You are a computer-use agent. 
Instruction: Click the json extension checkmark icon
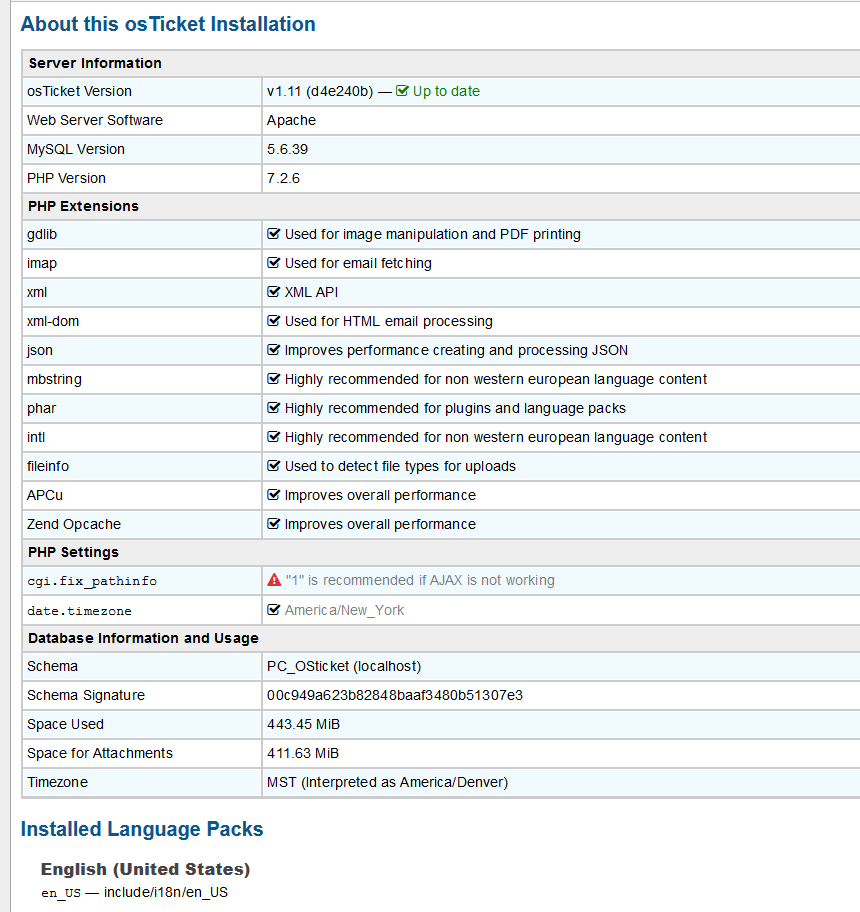pyautogui.click(x=274, y=350)
